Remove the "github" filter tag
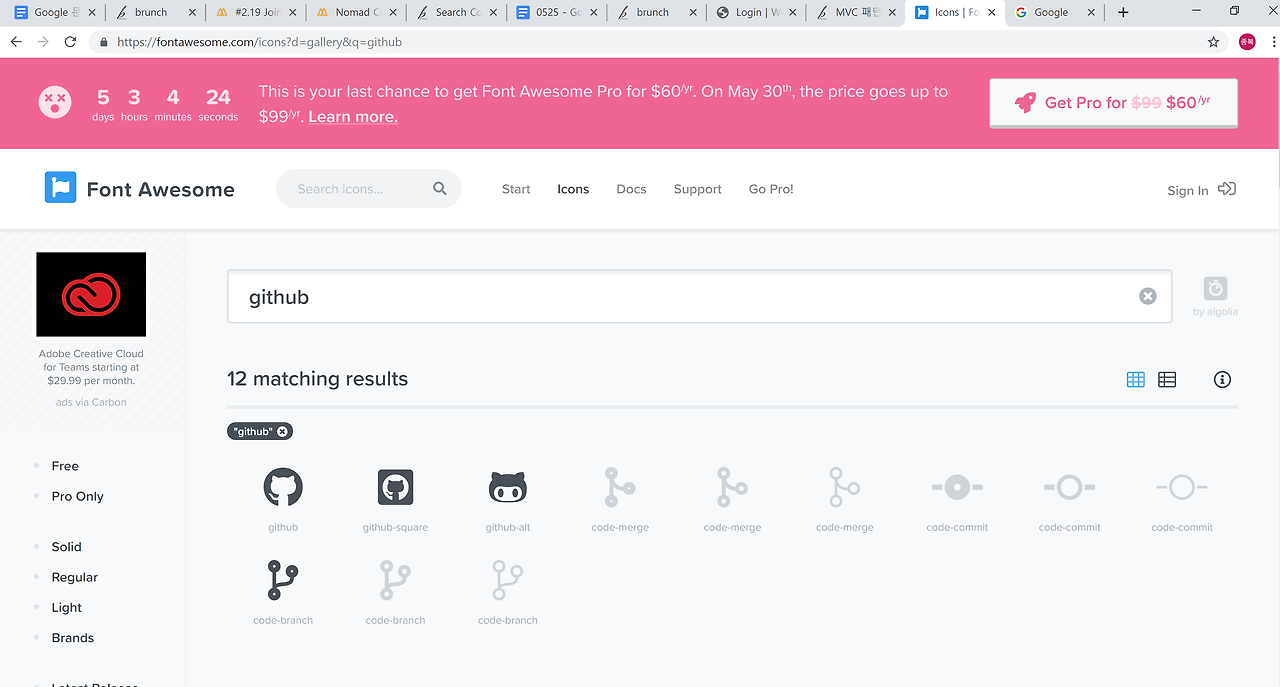 [x=283, y=432]
